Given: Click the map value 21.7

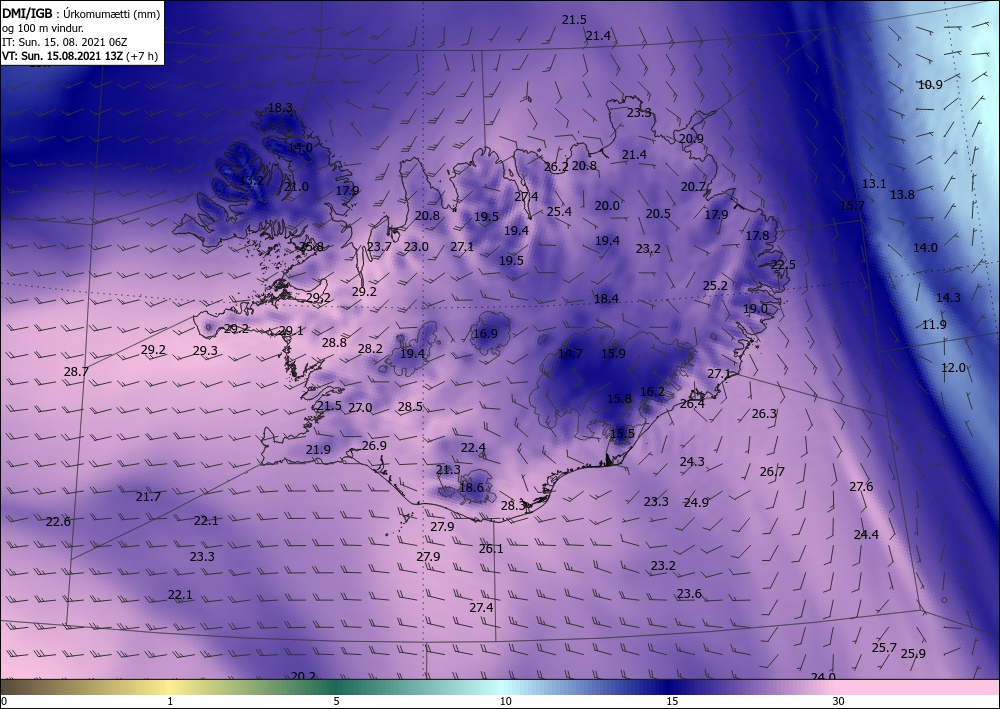Looking at the screenshot, I should click(x=148, y=496).
